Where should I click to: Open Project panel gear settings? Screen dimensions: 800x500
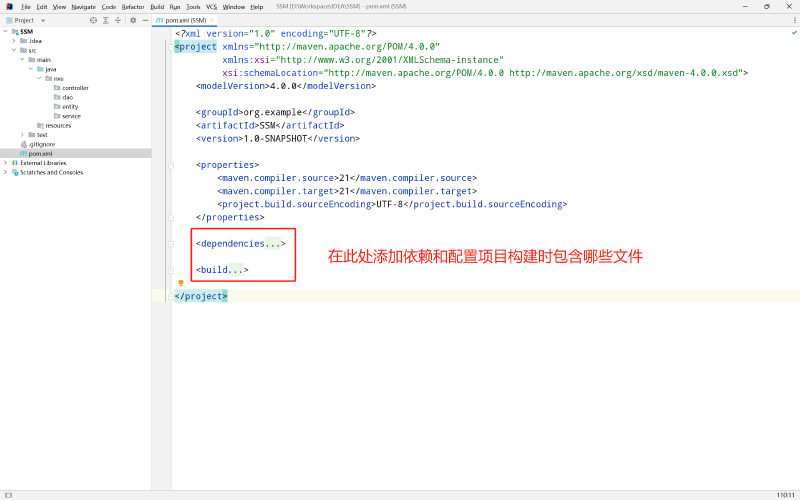tap(133, 20)
